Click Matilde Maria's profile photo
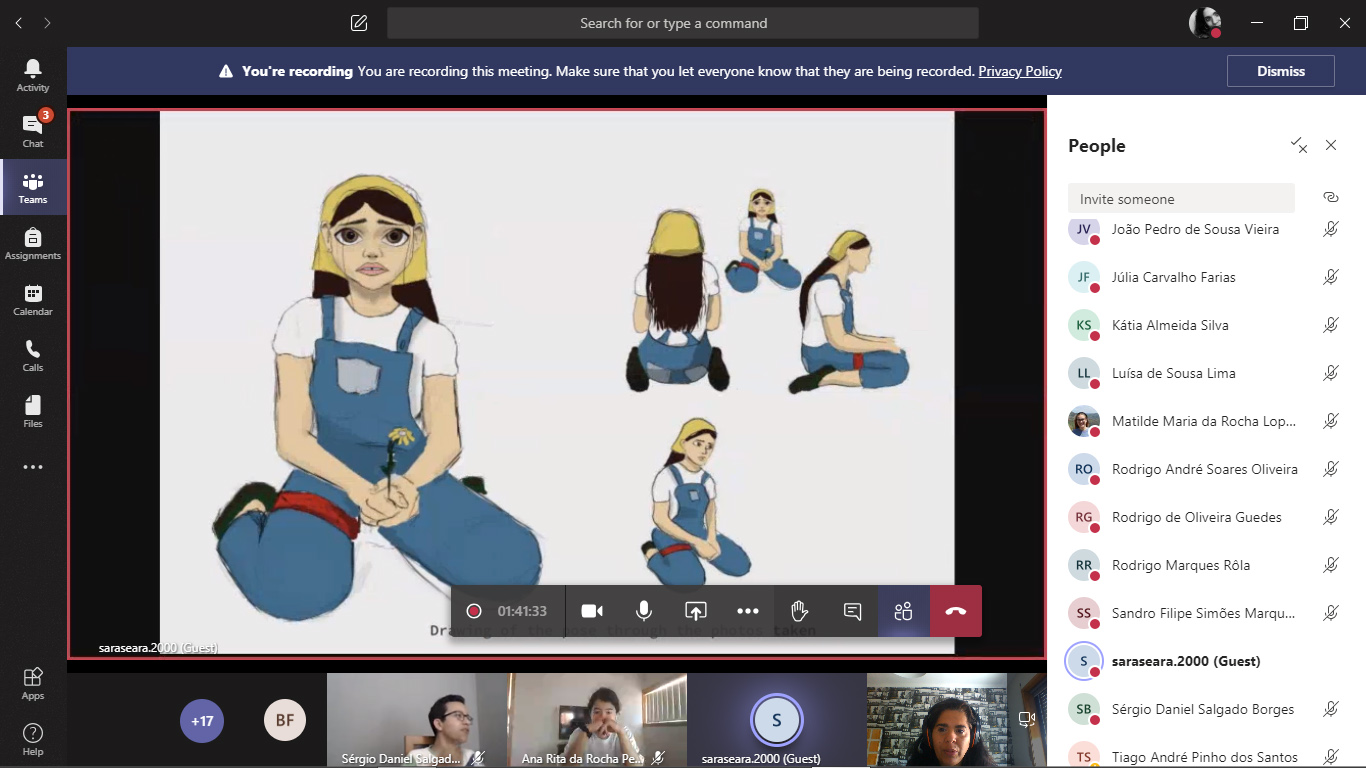 (x=1084, y=421)
